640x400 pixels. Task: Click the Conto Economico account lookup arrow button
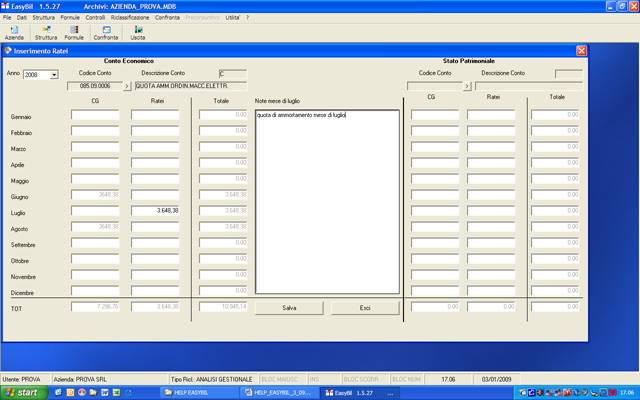(127, 86)
